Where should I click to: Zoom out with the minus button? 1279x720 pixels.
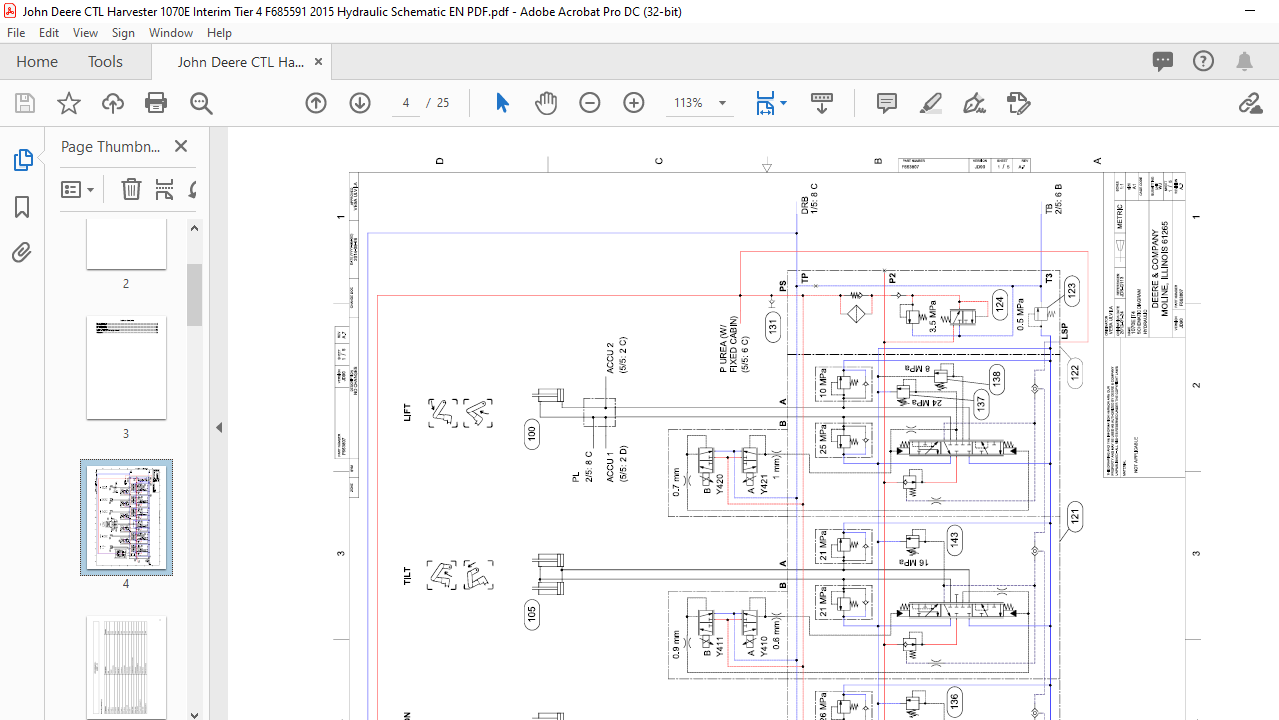click(590, 103)
